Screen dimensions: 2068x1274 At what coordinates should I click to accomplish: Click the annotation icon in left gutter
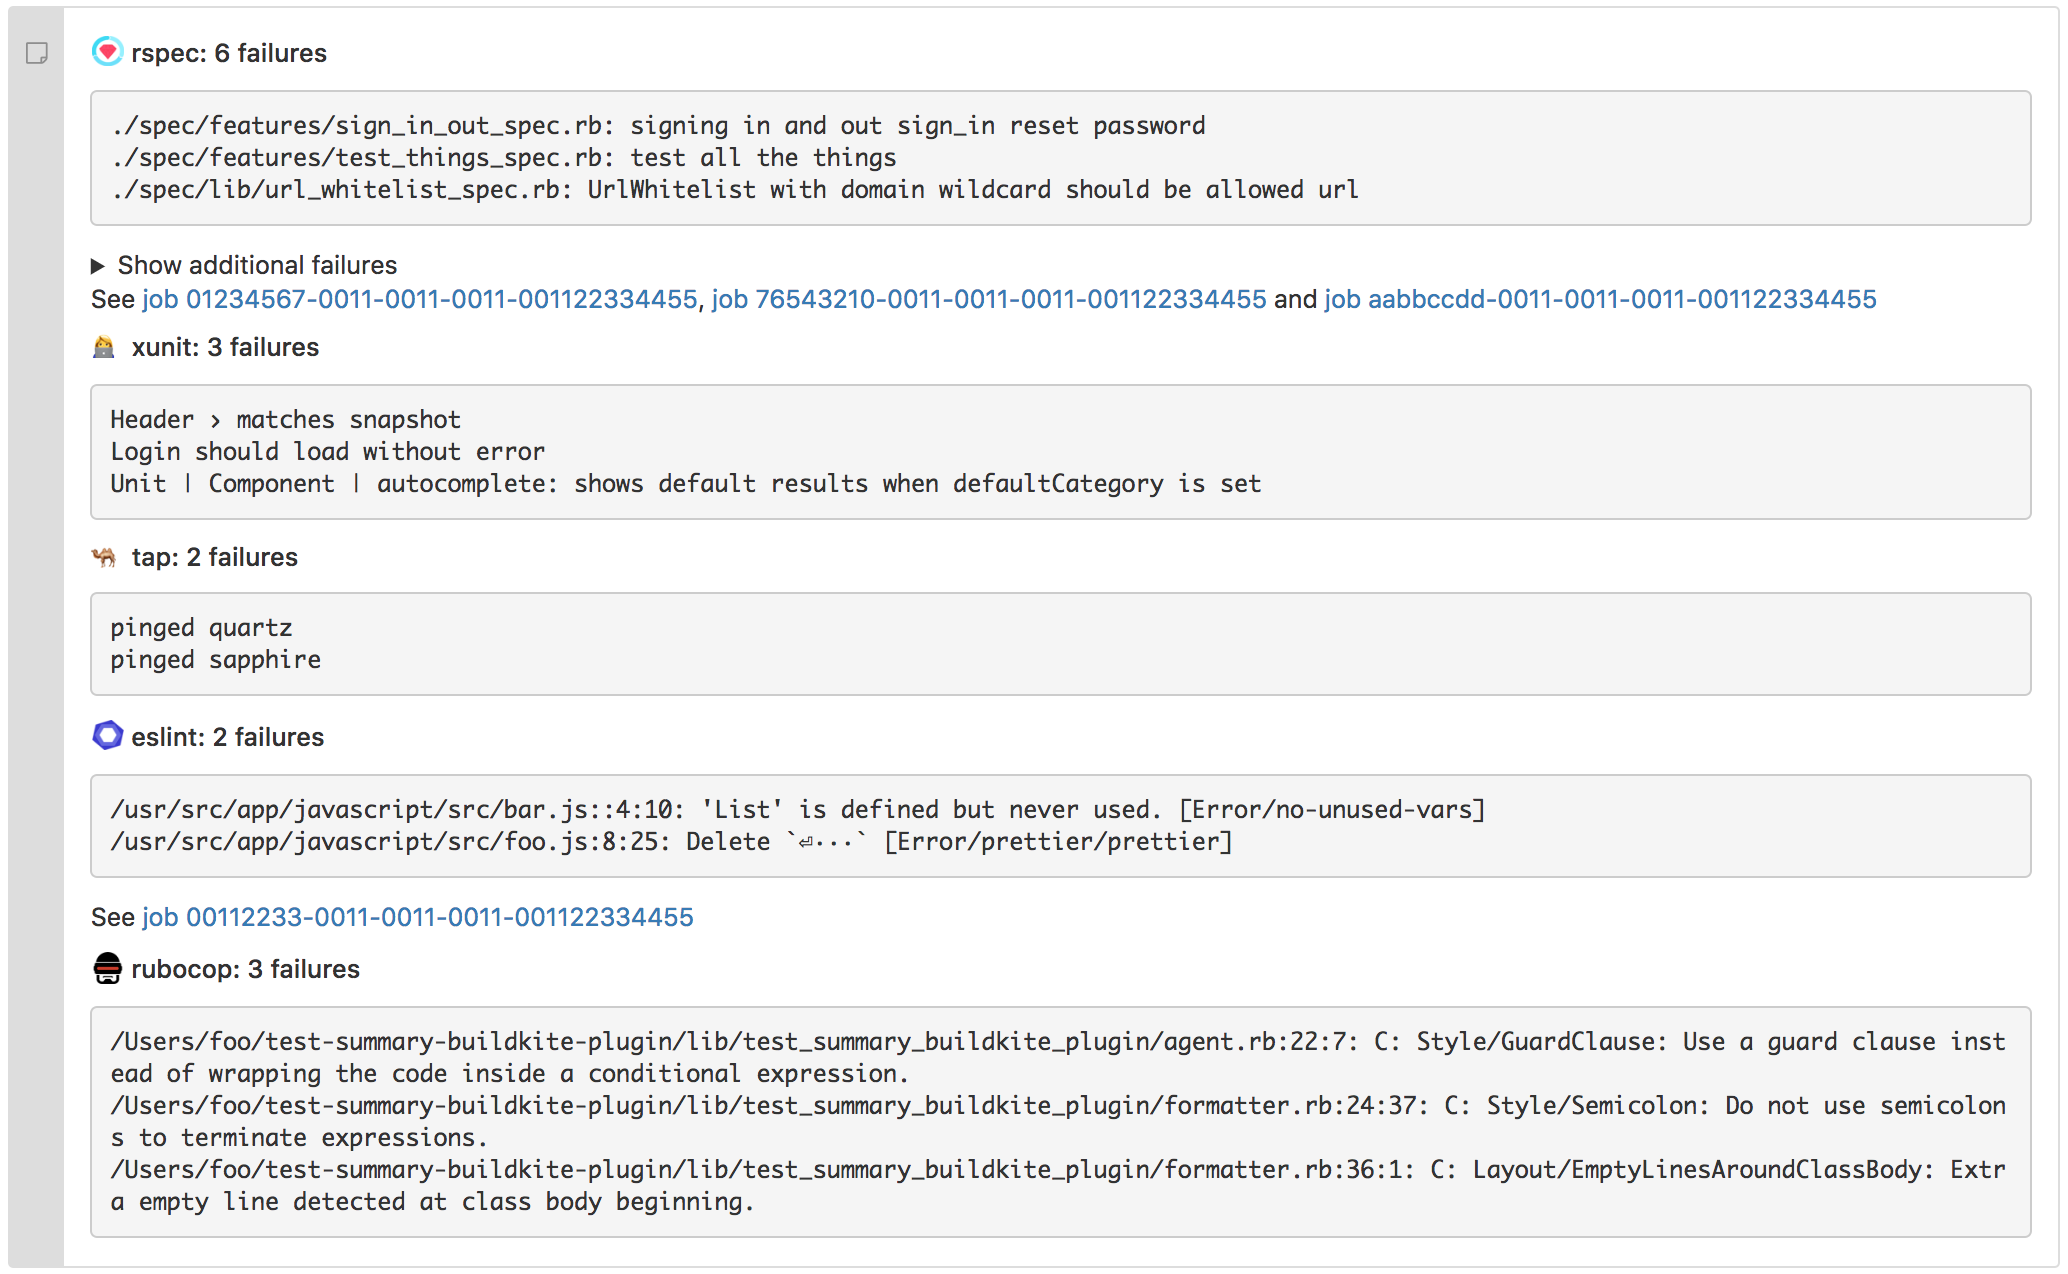click(37, 53)
